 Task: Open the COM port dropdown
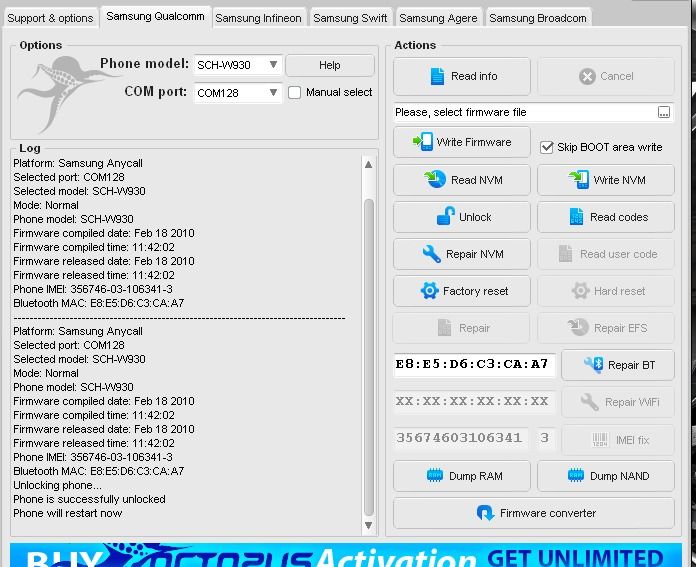point(238,92)
